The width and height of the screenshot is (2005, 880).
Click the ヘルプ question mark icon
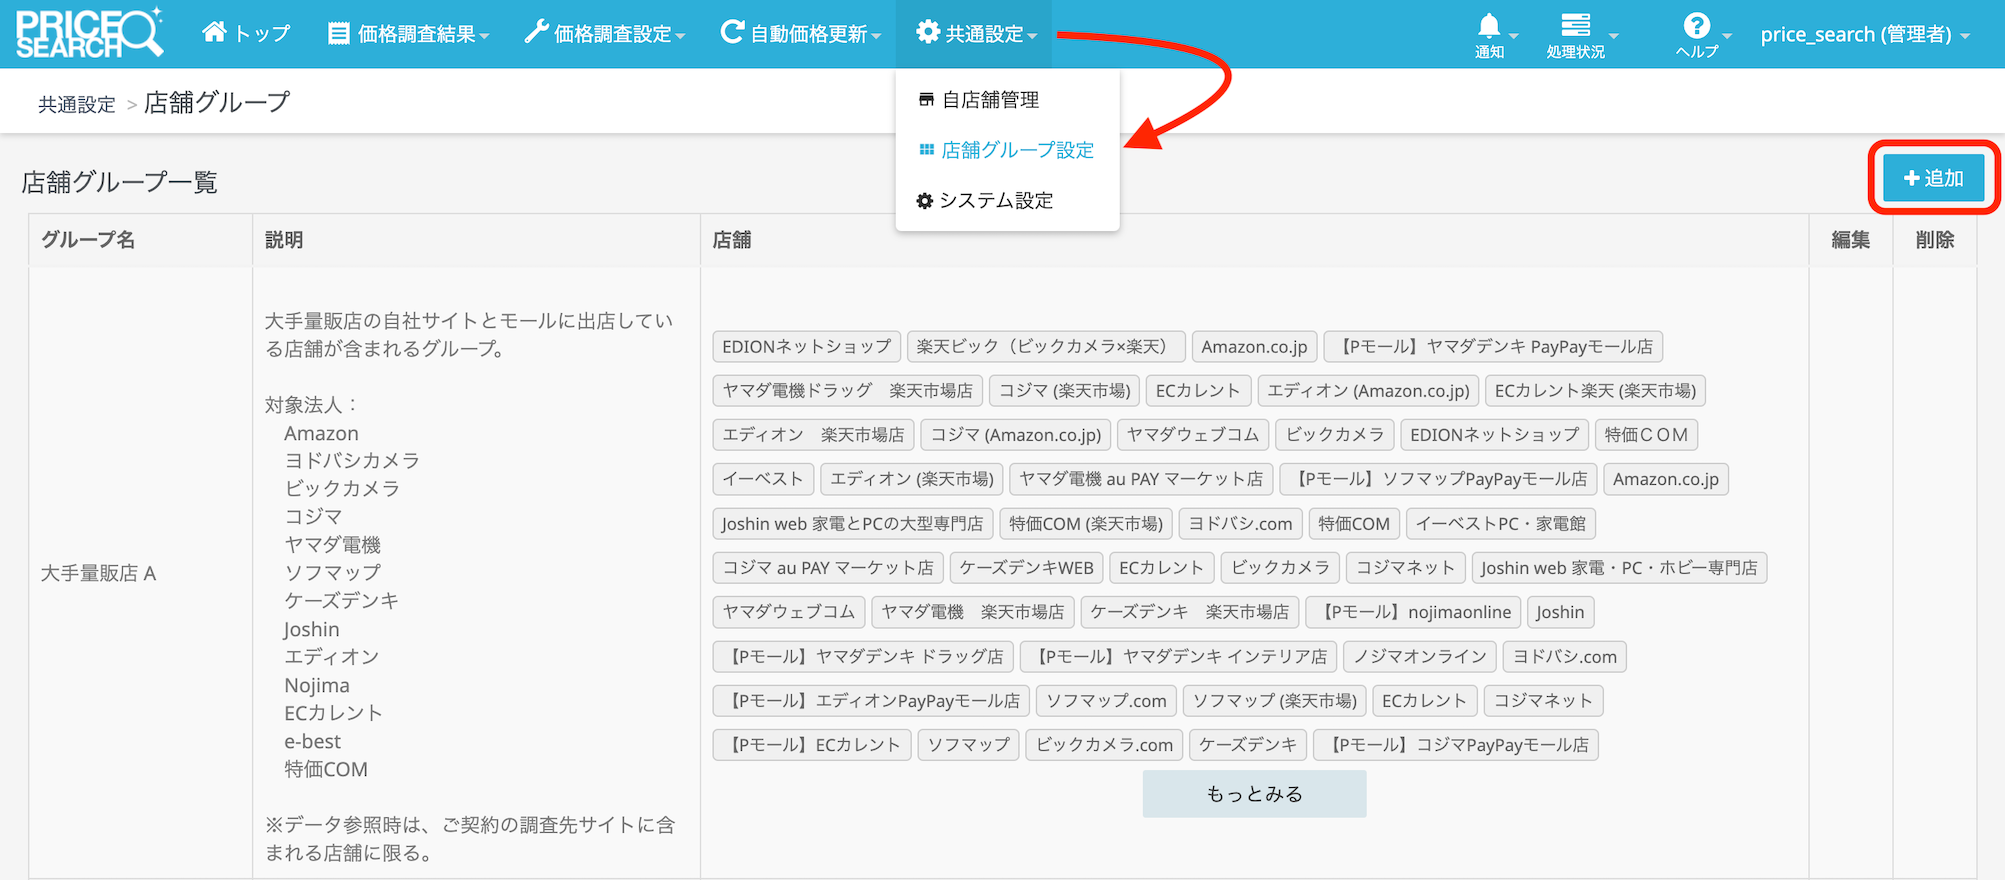point(1696,26)
